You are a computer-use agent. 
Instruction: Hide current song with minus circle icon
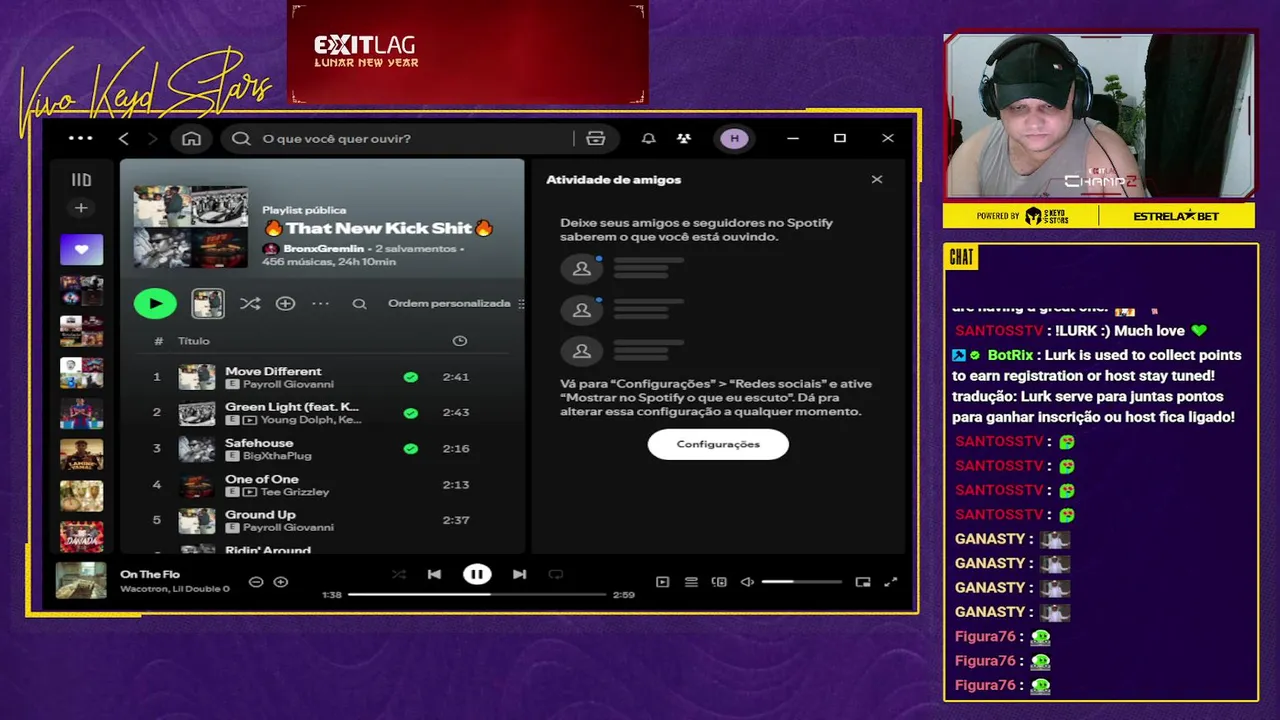tap(256, 582)
